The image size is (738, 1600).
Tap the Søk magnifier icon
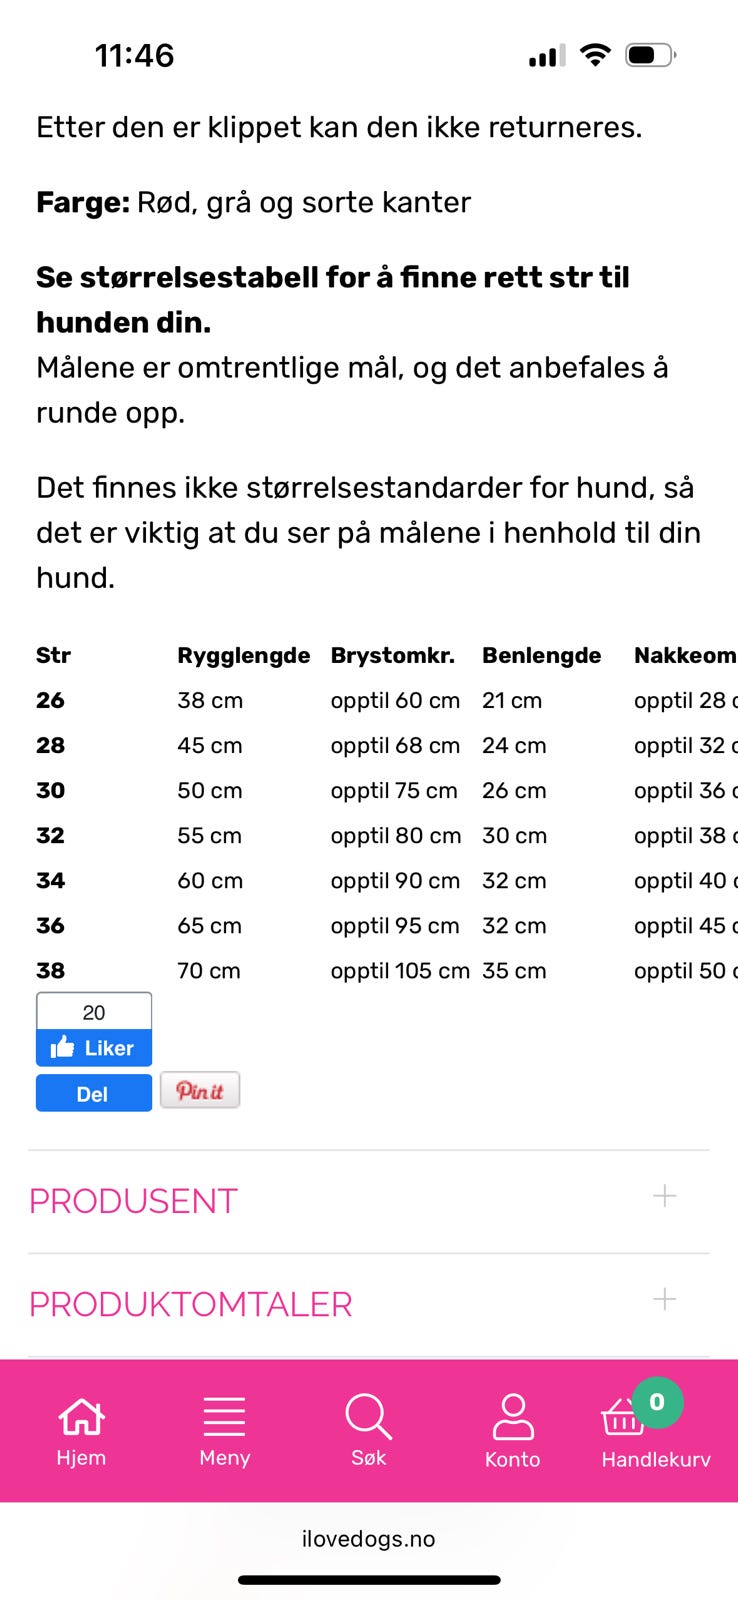[x=368, y=1416]
